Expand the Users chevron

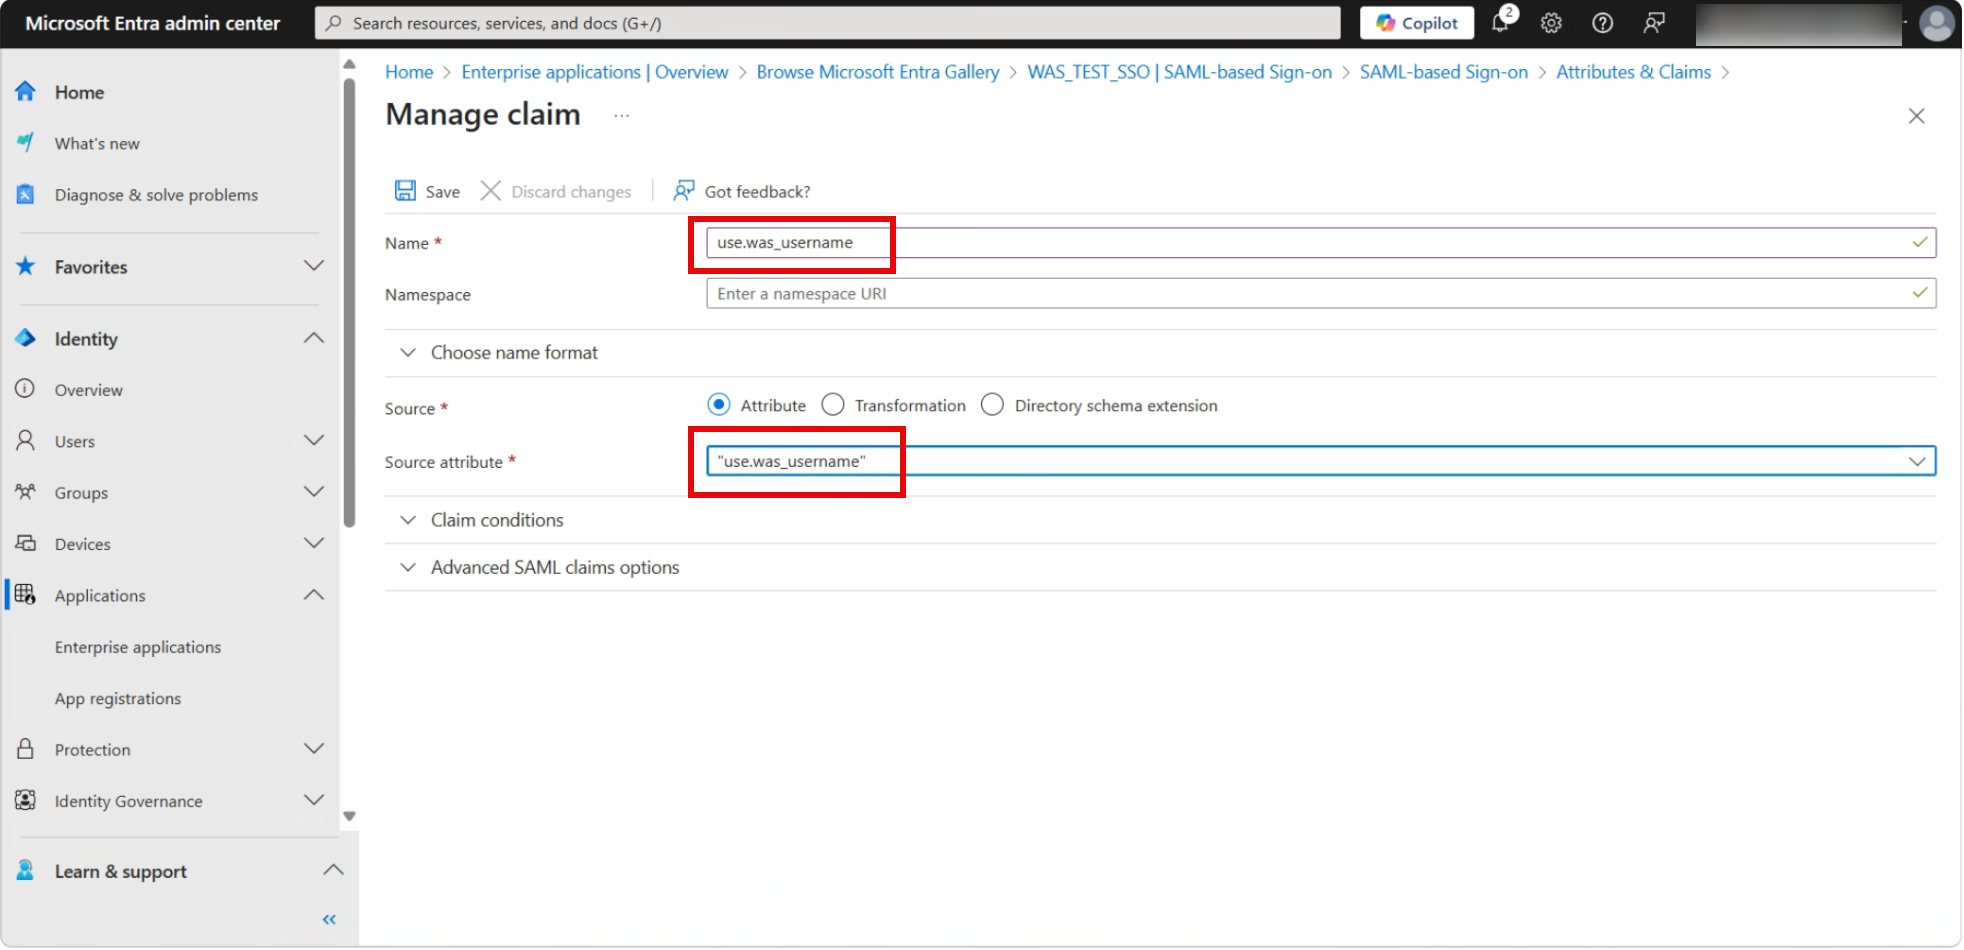click(x=314, y=440)
